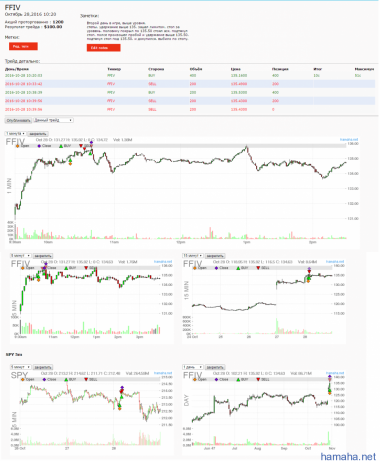380x461 pixels.
Task: Click hamaha.net link on the daily chart
Action: tap(335, 373)
